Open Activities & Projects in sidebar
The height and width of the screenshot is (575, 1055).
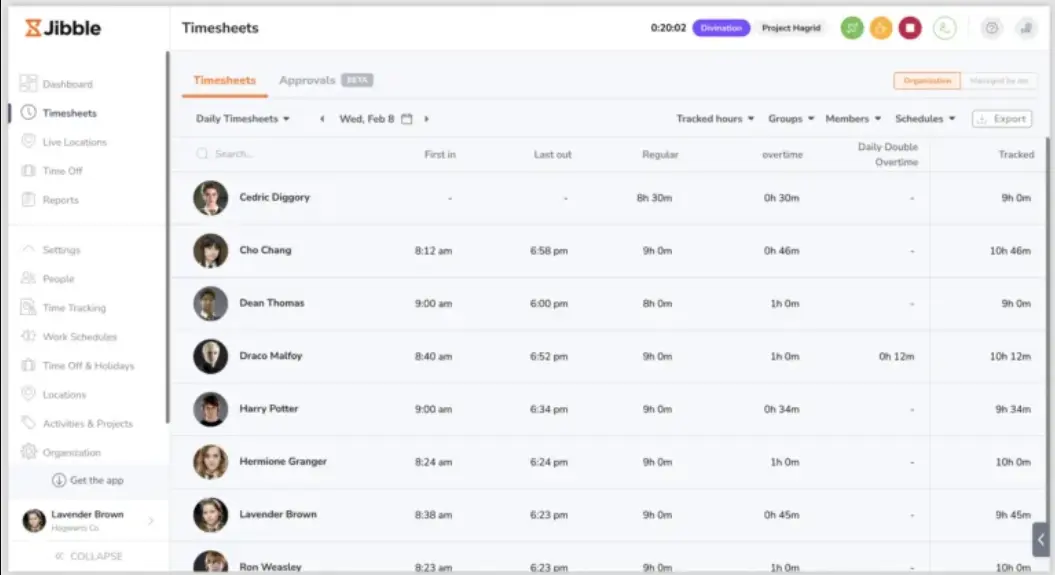(x=87, y=424)
